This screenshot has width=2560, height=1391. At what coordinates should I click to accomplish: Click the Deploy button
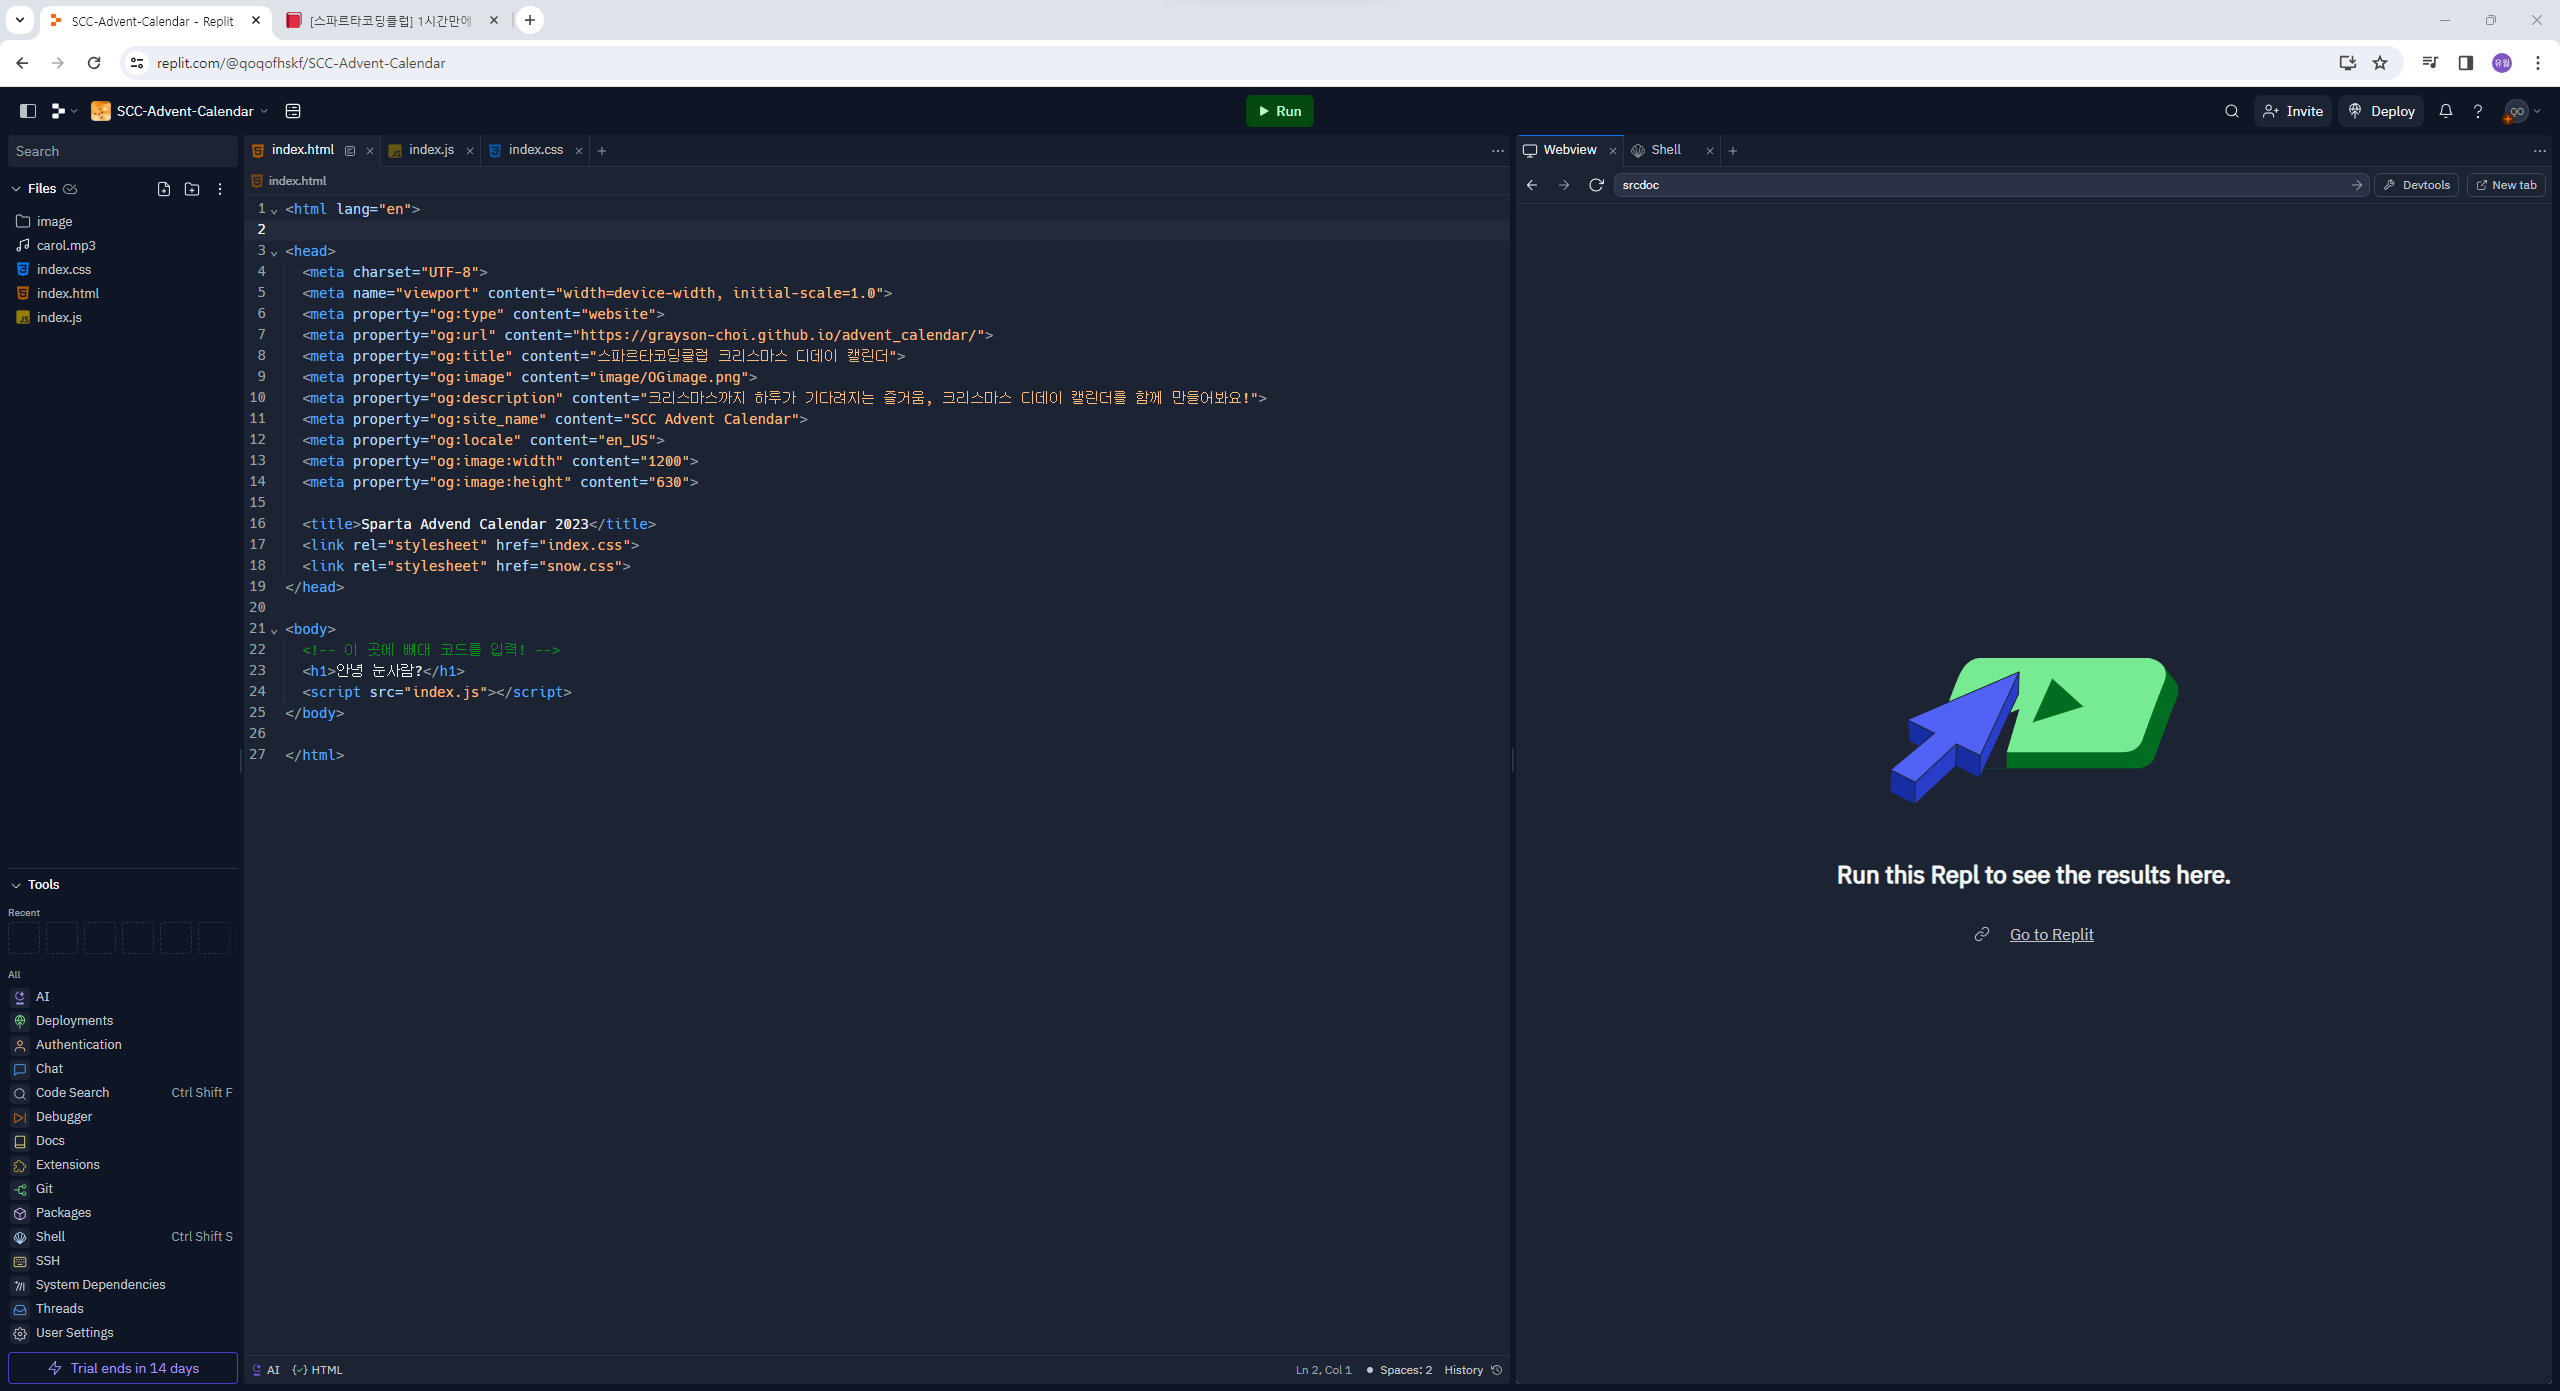coord(2381,111)
